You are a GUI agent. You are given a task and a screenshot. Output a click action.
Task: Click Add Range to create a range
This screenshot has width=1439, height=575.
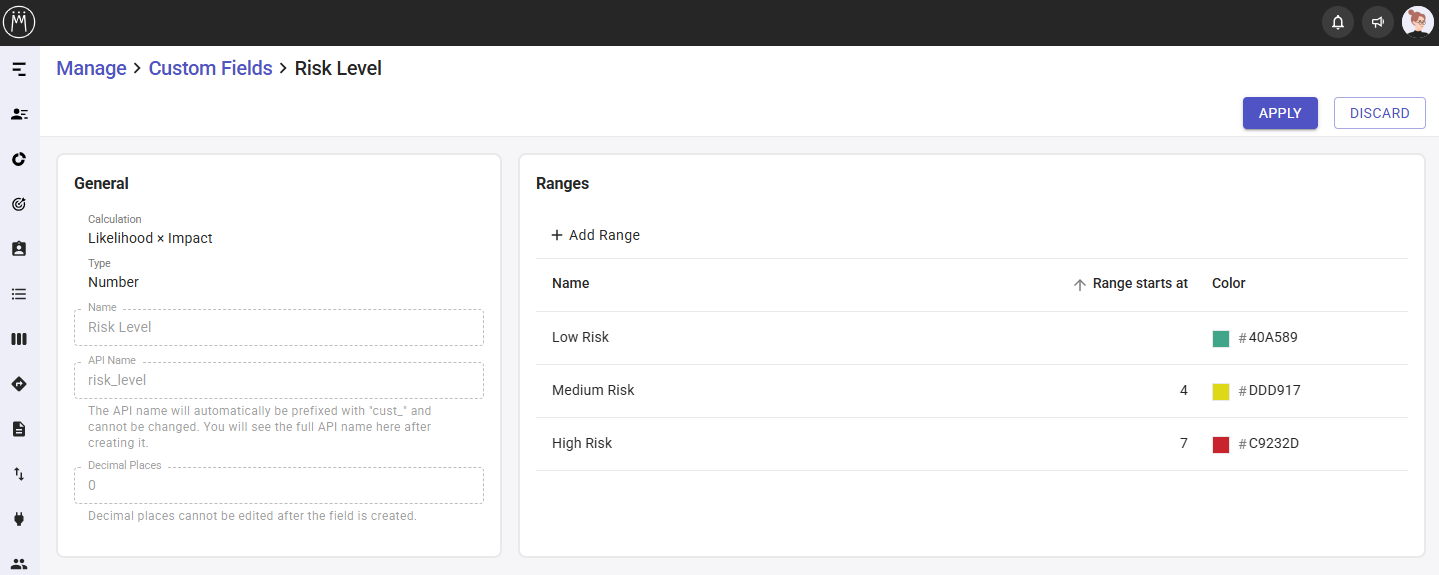[596, 235]
